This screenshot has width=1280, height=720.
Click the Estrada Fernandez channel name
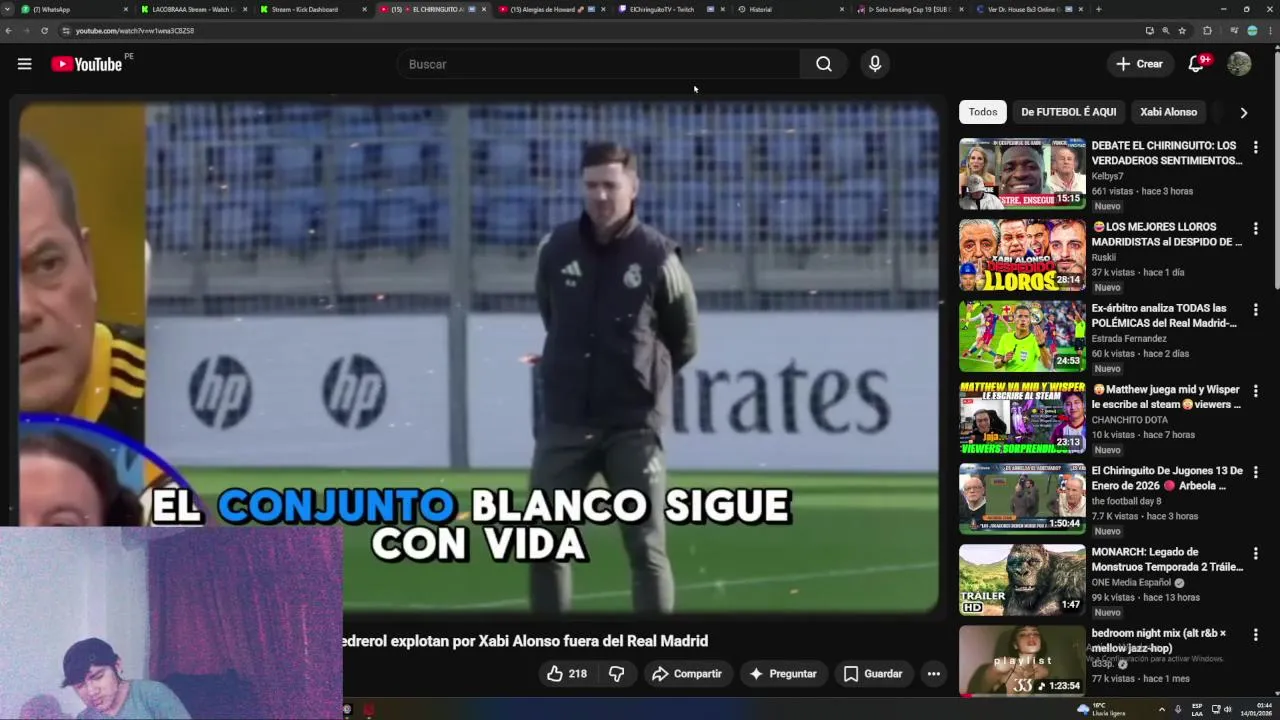(x=1129, y=338)
